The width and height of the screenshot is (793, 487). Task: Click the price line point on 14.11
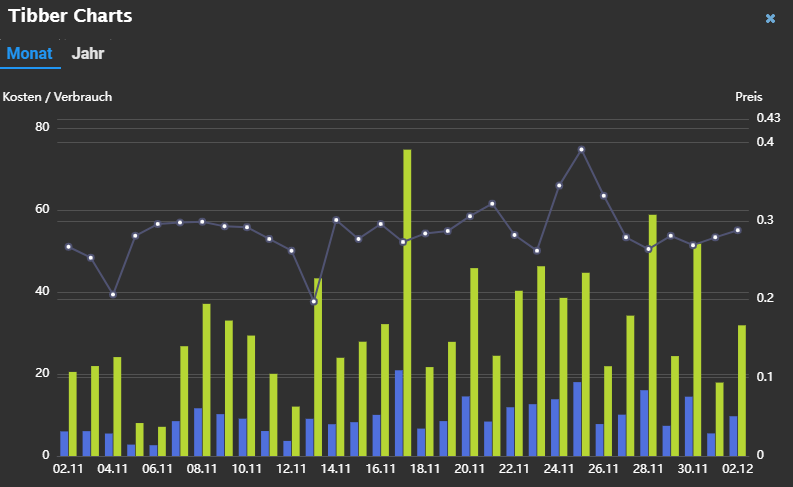(x=336, y=220)
